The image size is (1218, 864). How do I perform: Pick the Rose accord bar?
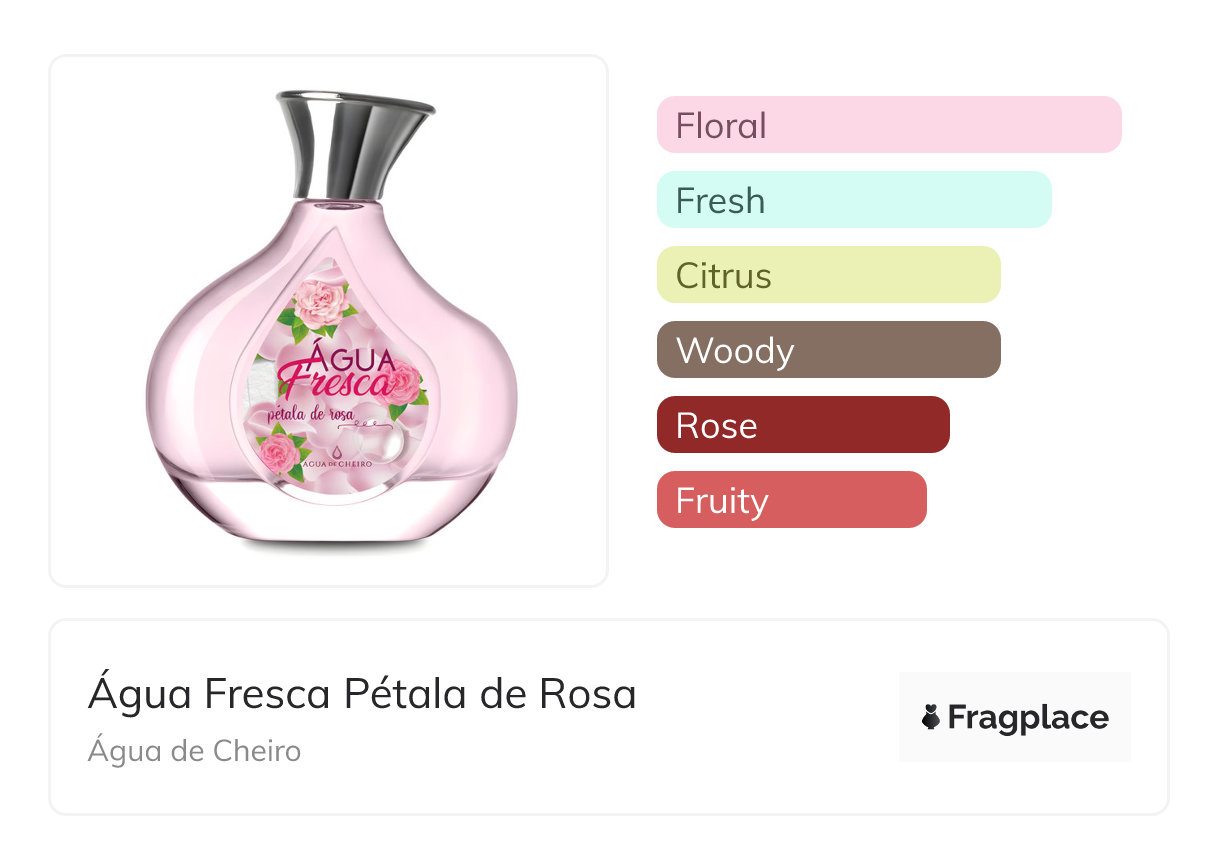[802, 425]
